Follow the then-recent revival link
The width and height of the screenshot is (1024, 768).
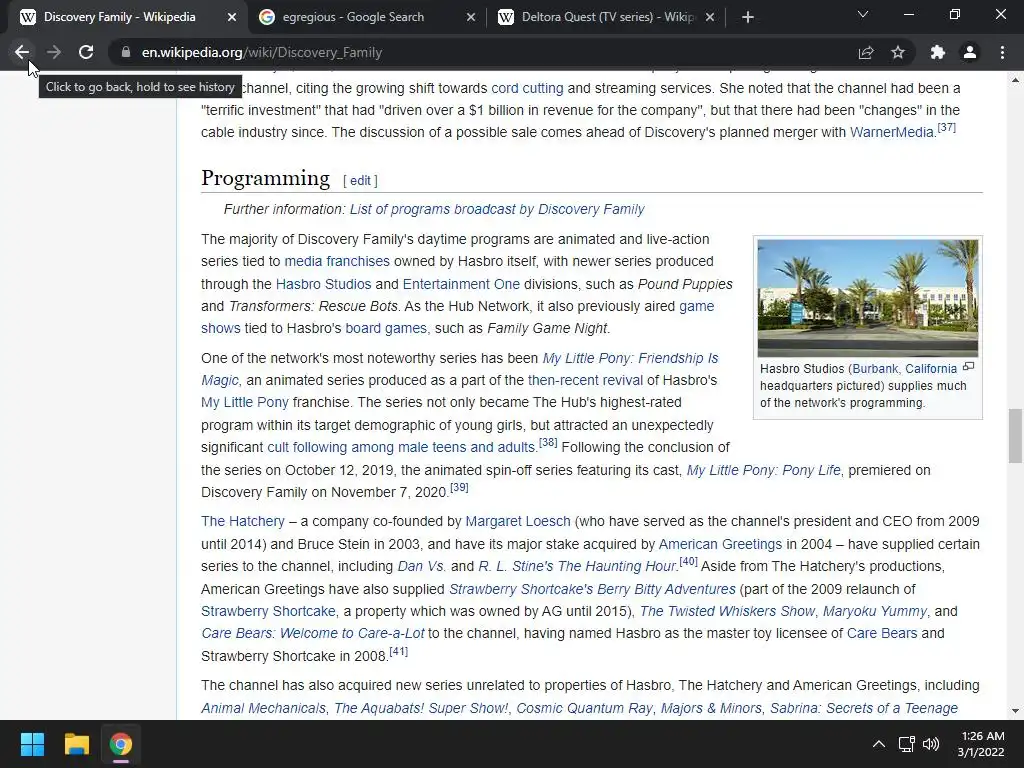tap(585, 380)
